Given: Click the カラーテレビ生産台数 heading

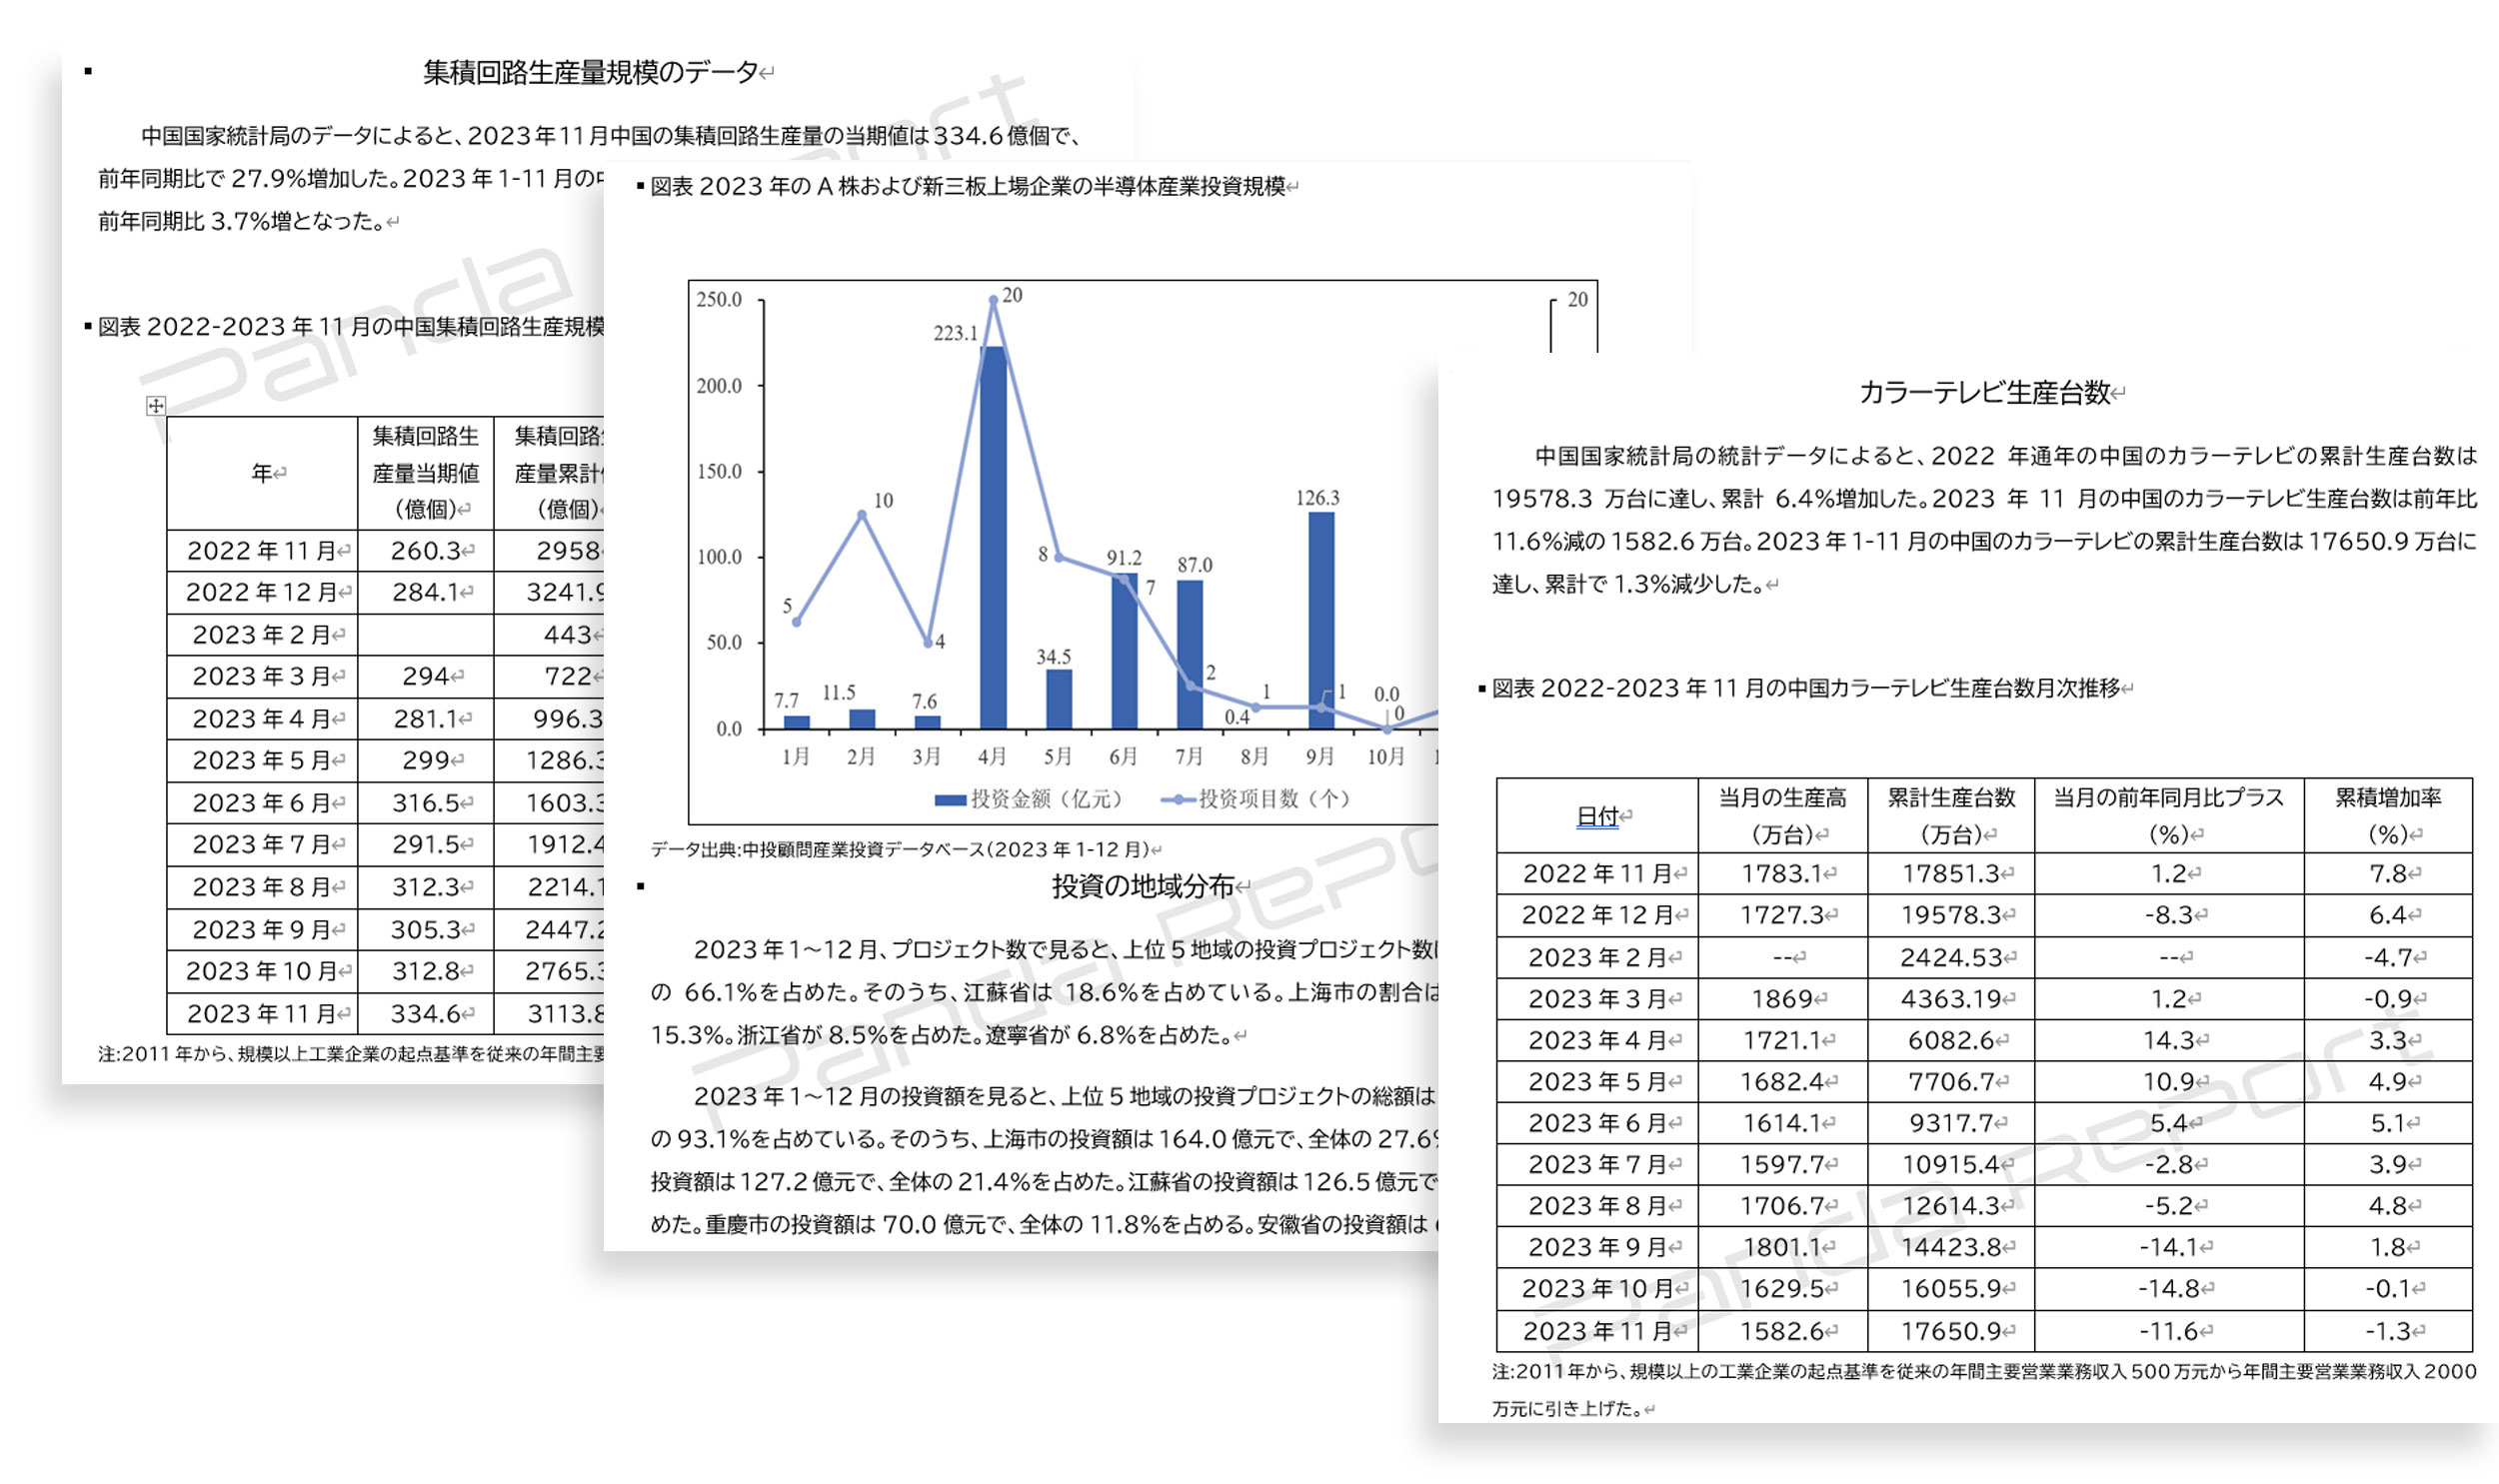Looking at the screenshot, I should (1984, 393).
